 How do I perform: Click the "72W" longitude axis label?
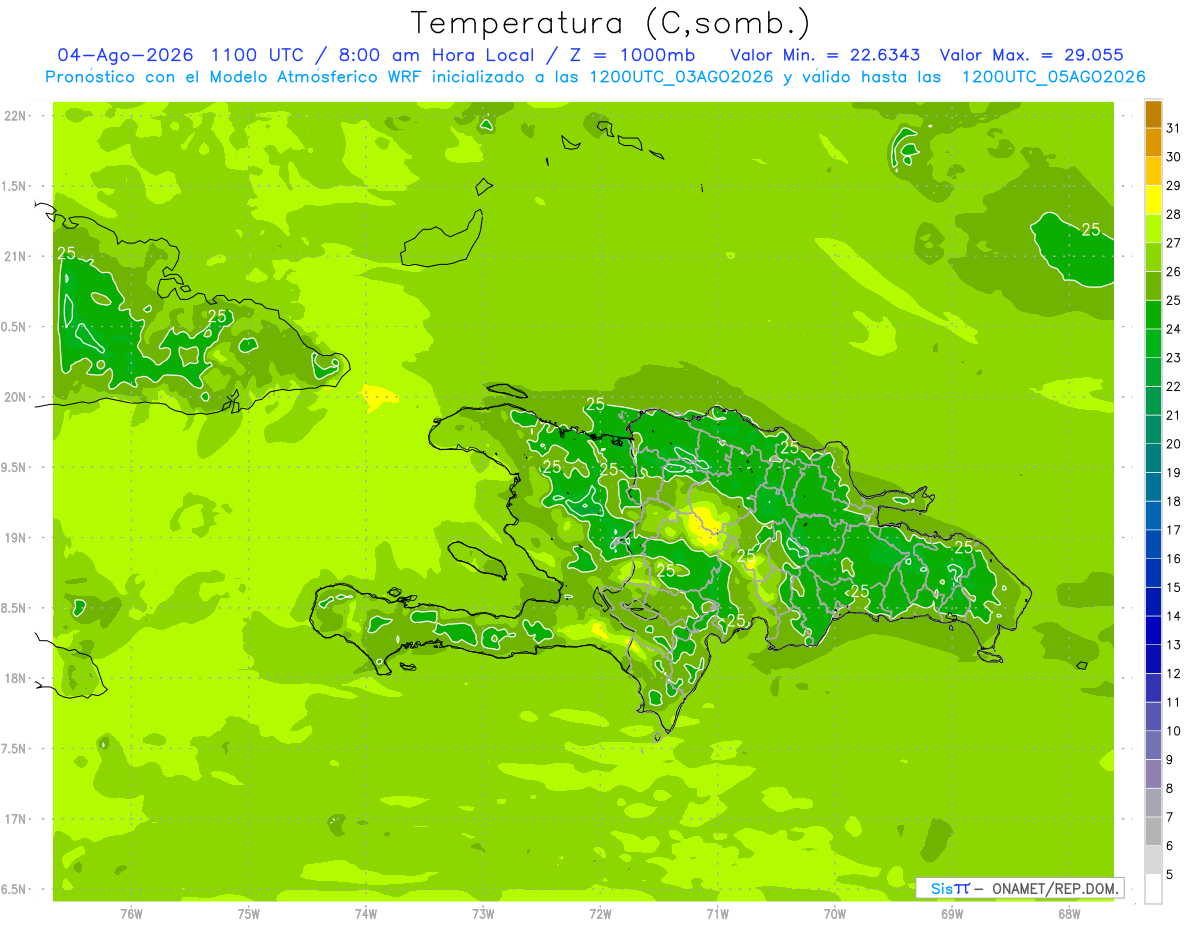600,914
